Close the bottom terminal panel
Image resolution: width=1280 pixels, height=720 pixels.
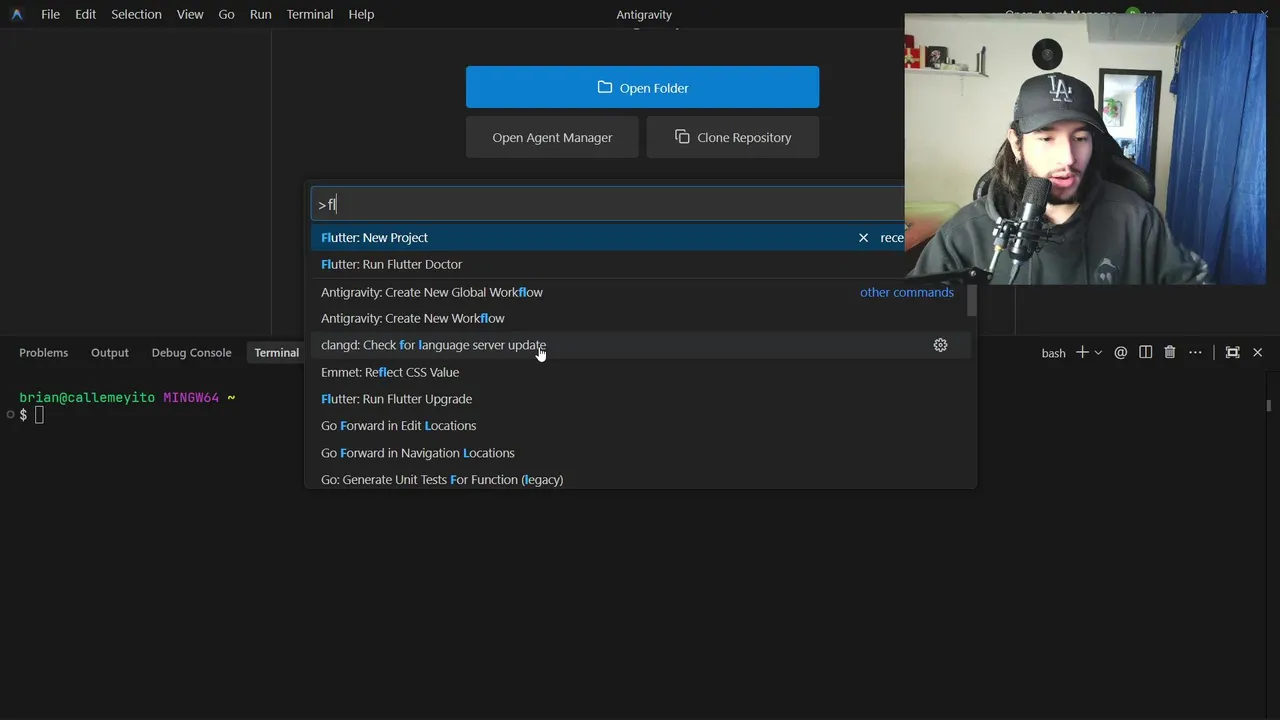point(1258,352)
